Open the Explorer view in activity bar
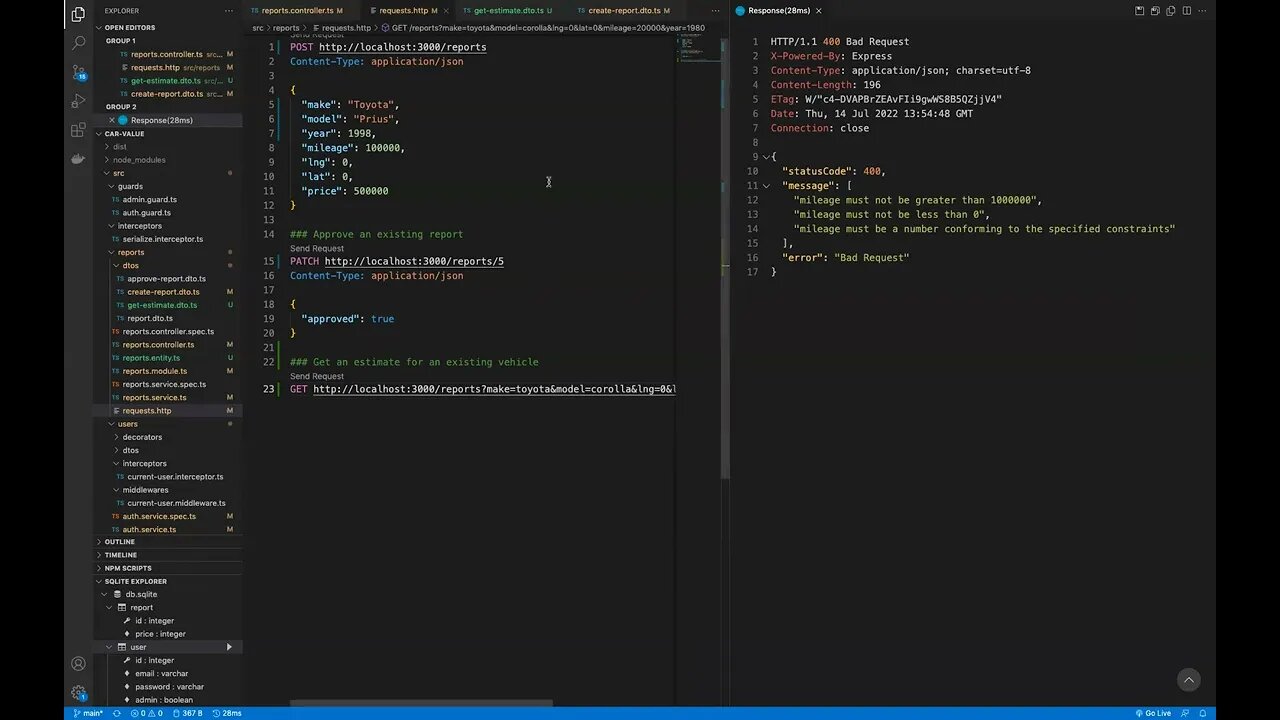The width and height of the screenshot is (1280, 720). pyautogui.click(x=78, y=14)
